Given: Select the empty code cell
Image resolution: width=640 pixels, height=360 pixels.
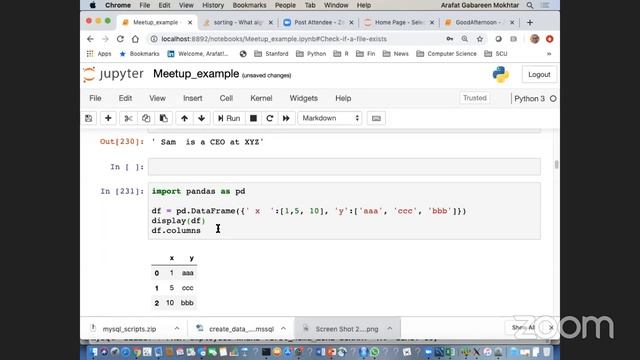Looking at the screenshot, I should (344, 167).
